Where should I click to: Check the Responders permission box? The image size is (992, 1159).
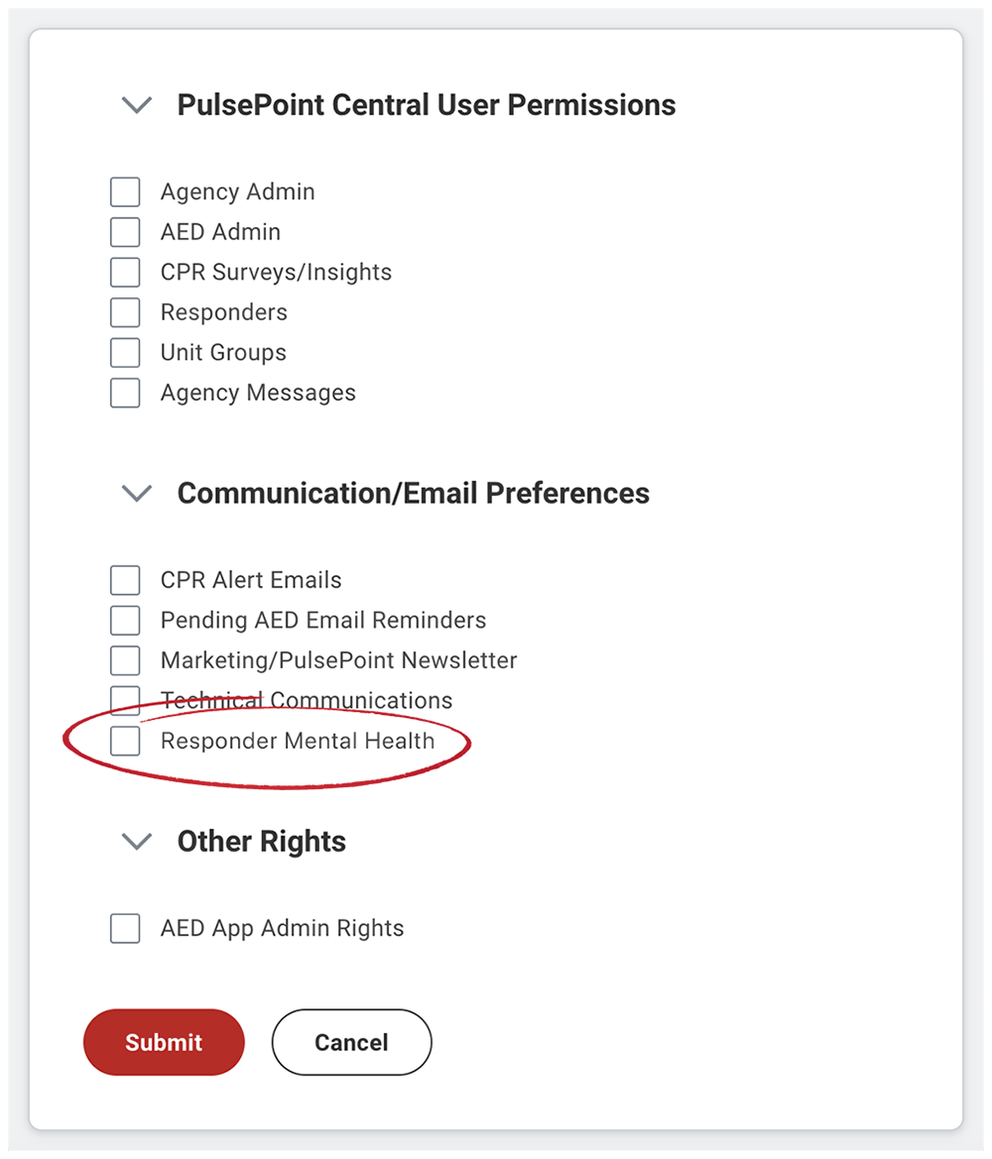(124, 312)
